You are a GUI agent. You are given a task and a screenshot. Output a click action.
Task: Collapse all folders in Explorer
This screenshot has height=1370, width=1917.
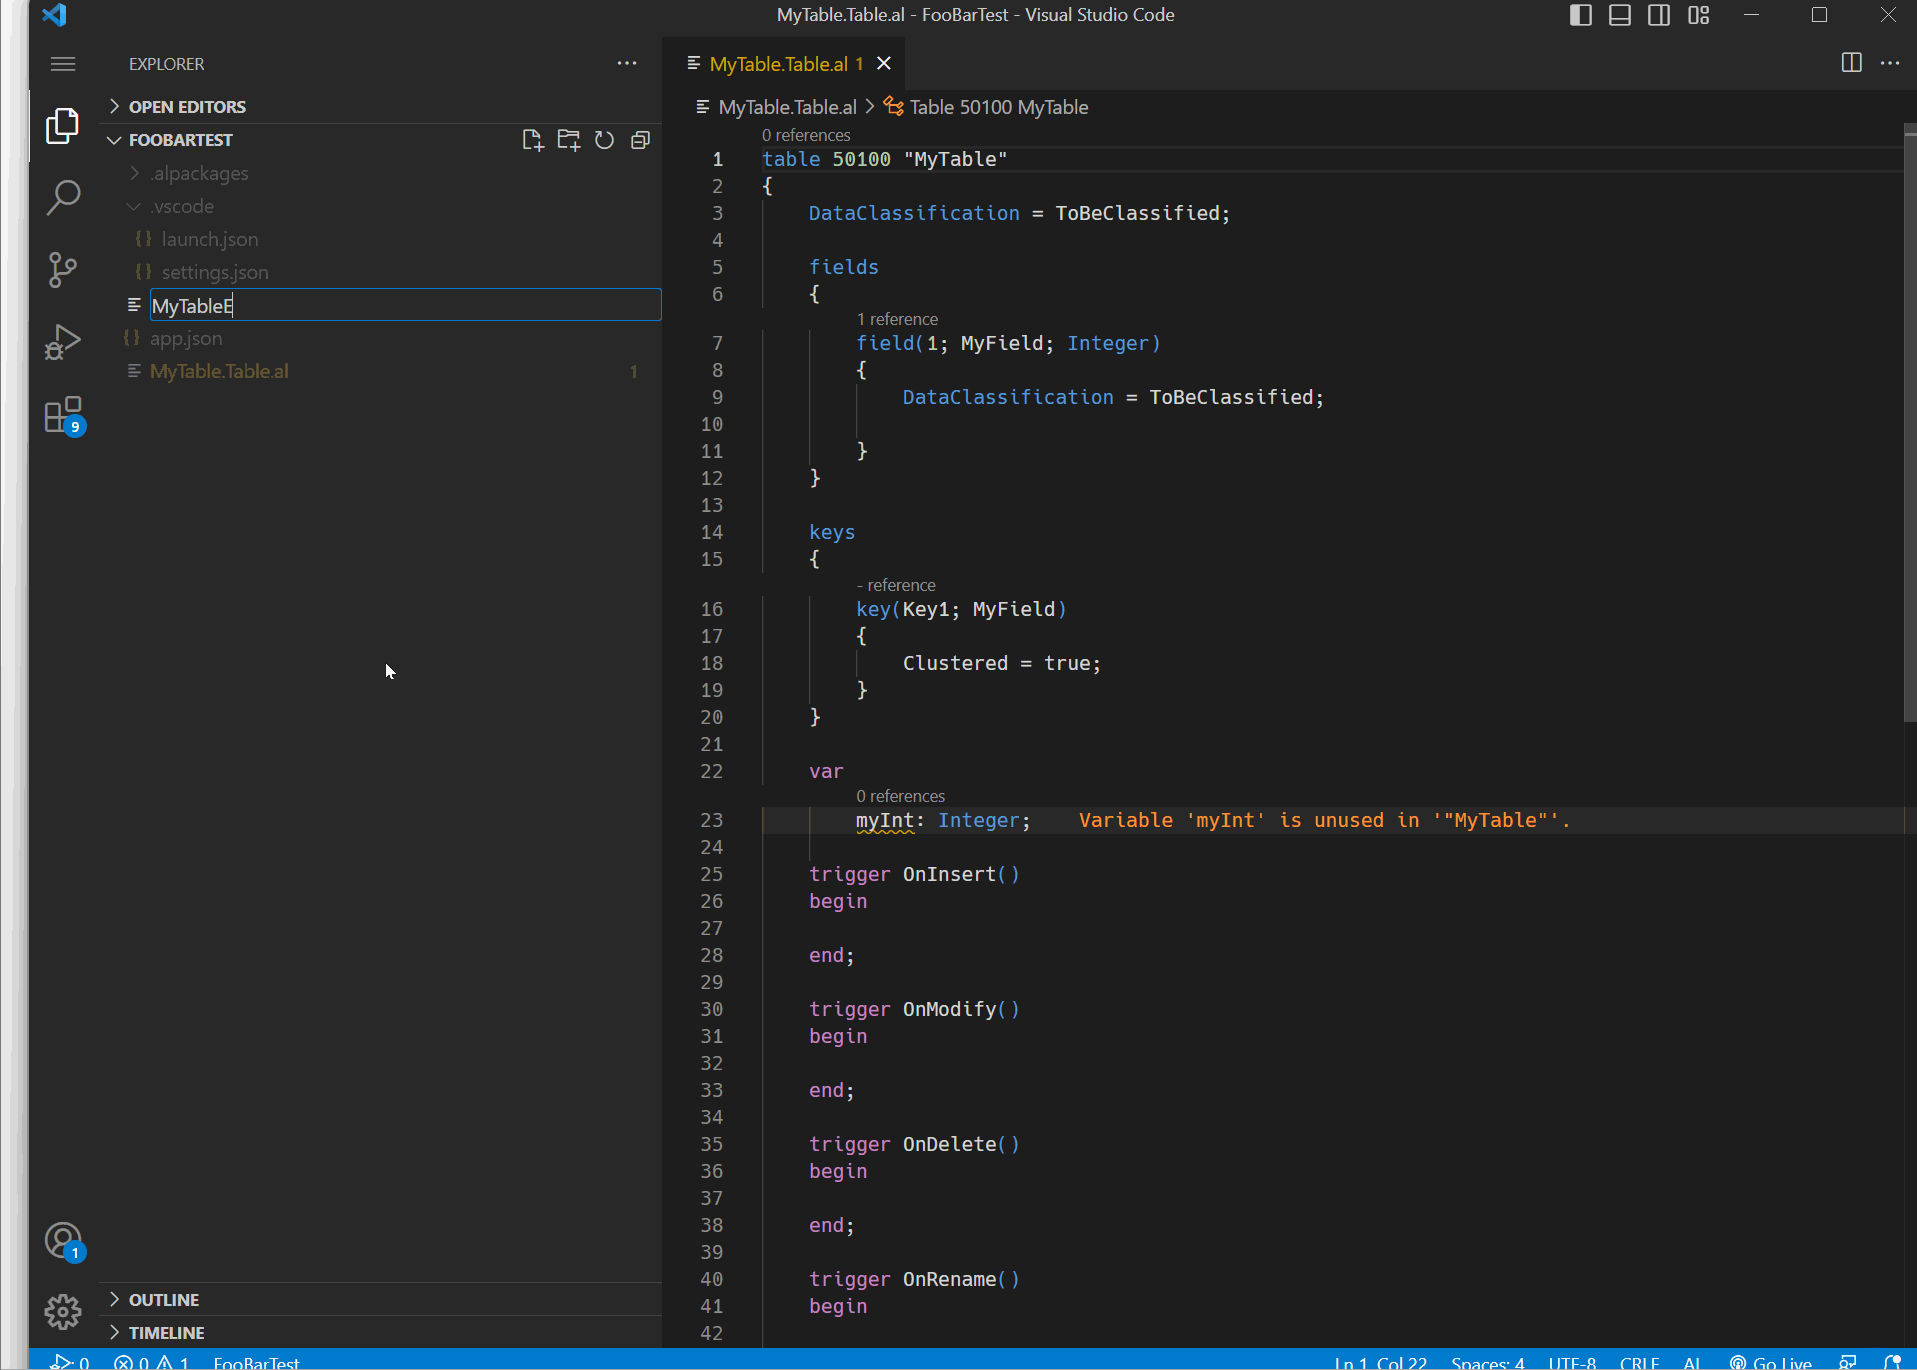coord(640,140)
